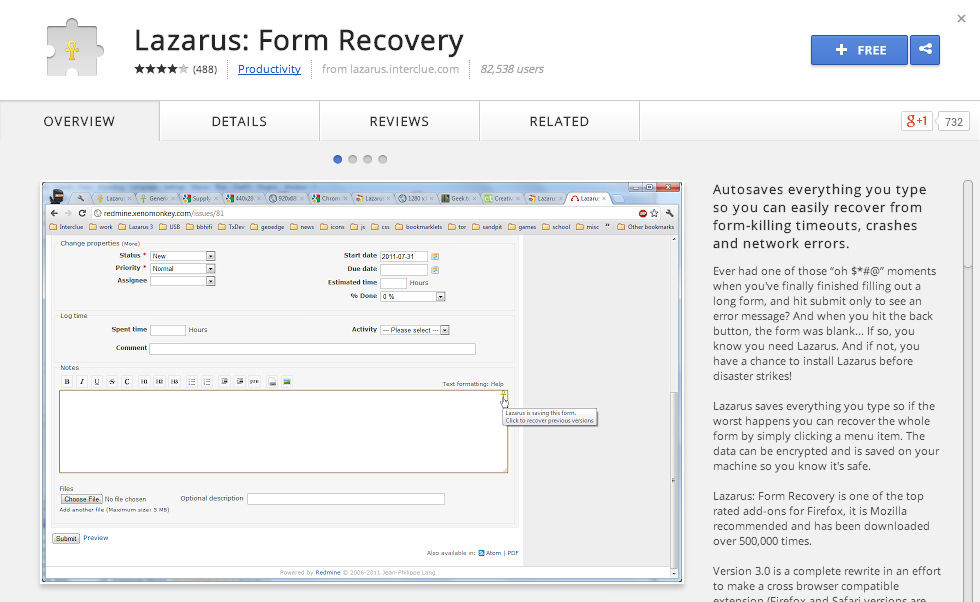Open the Productivity category link
980x602 pixels.
269,69
